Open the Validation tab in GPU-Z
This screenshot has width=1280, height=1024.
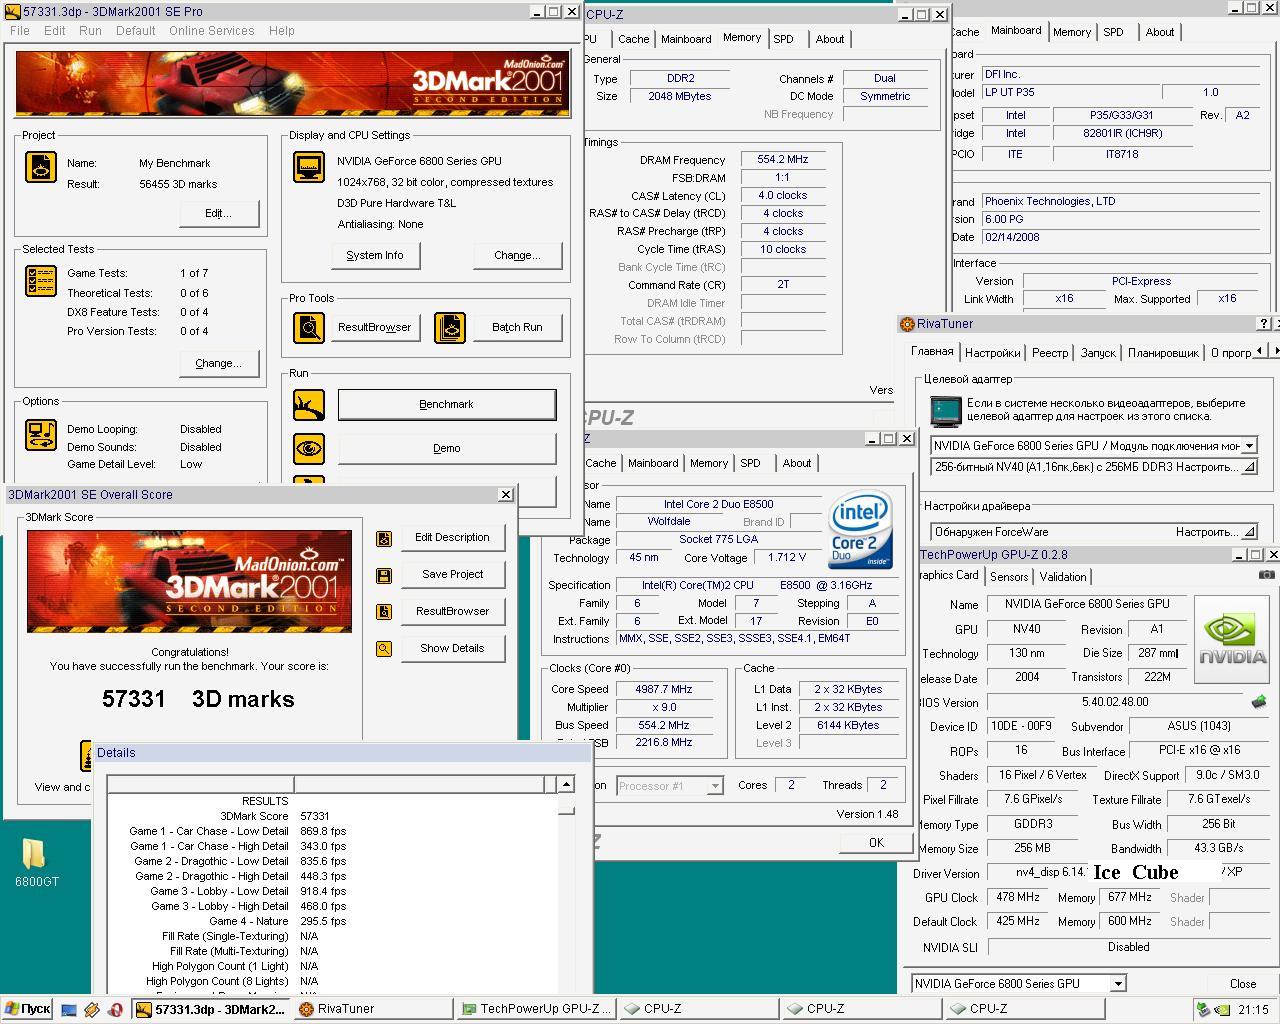[x=1063, y=577]
